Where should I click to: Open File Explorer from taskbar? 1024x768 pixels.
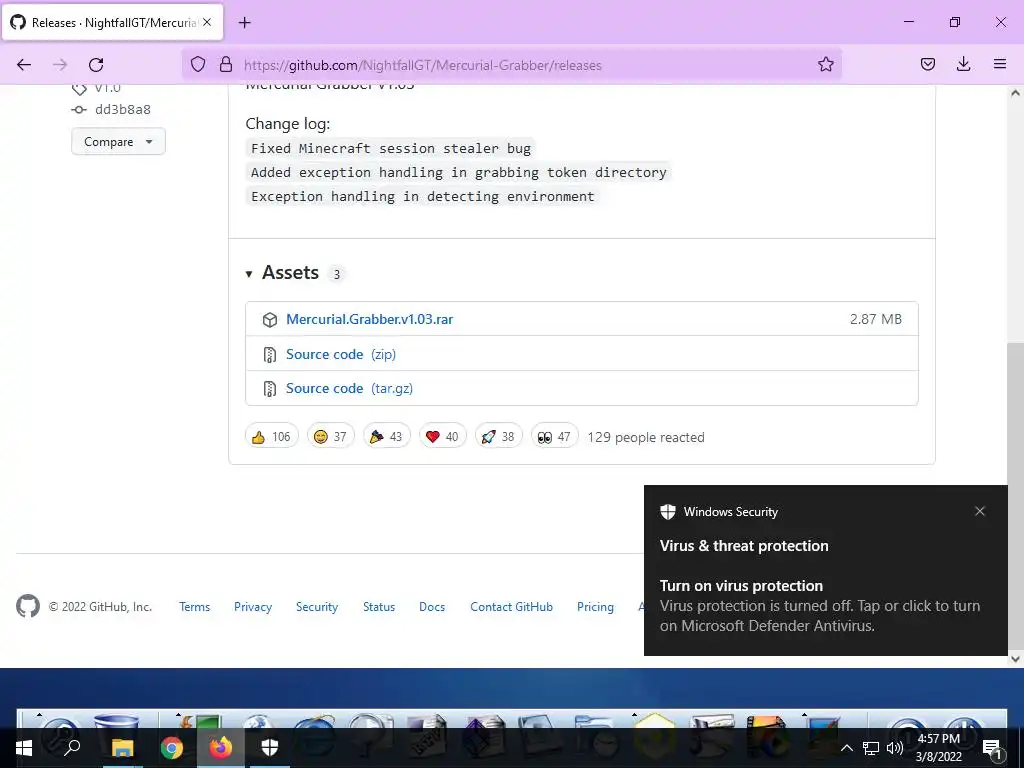pyautogui.click(x=122, y=748)
